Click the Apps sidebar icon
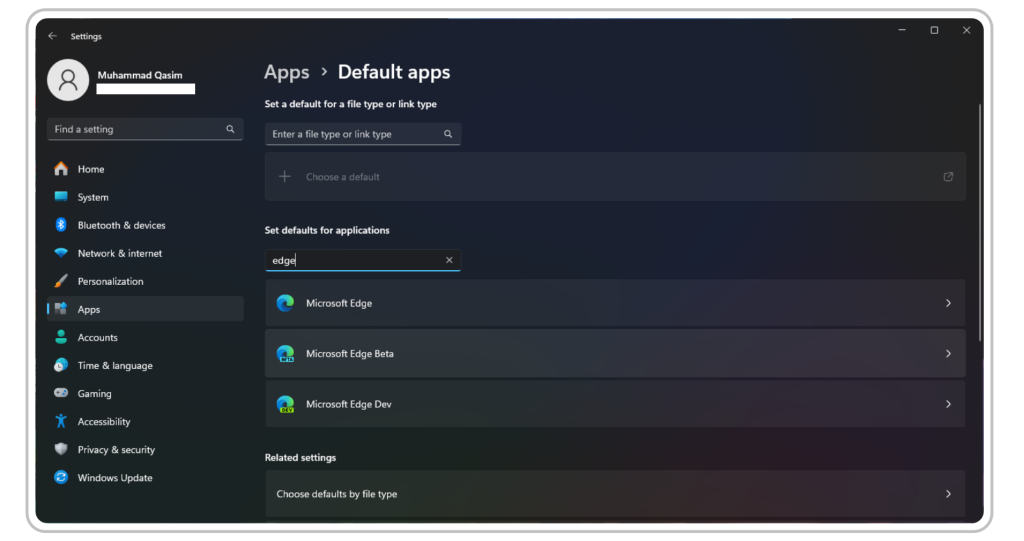 tap(61, 309)
